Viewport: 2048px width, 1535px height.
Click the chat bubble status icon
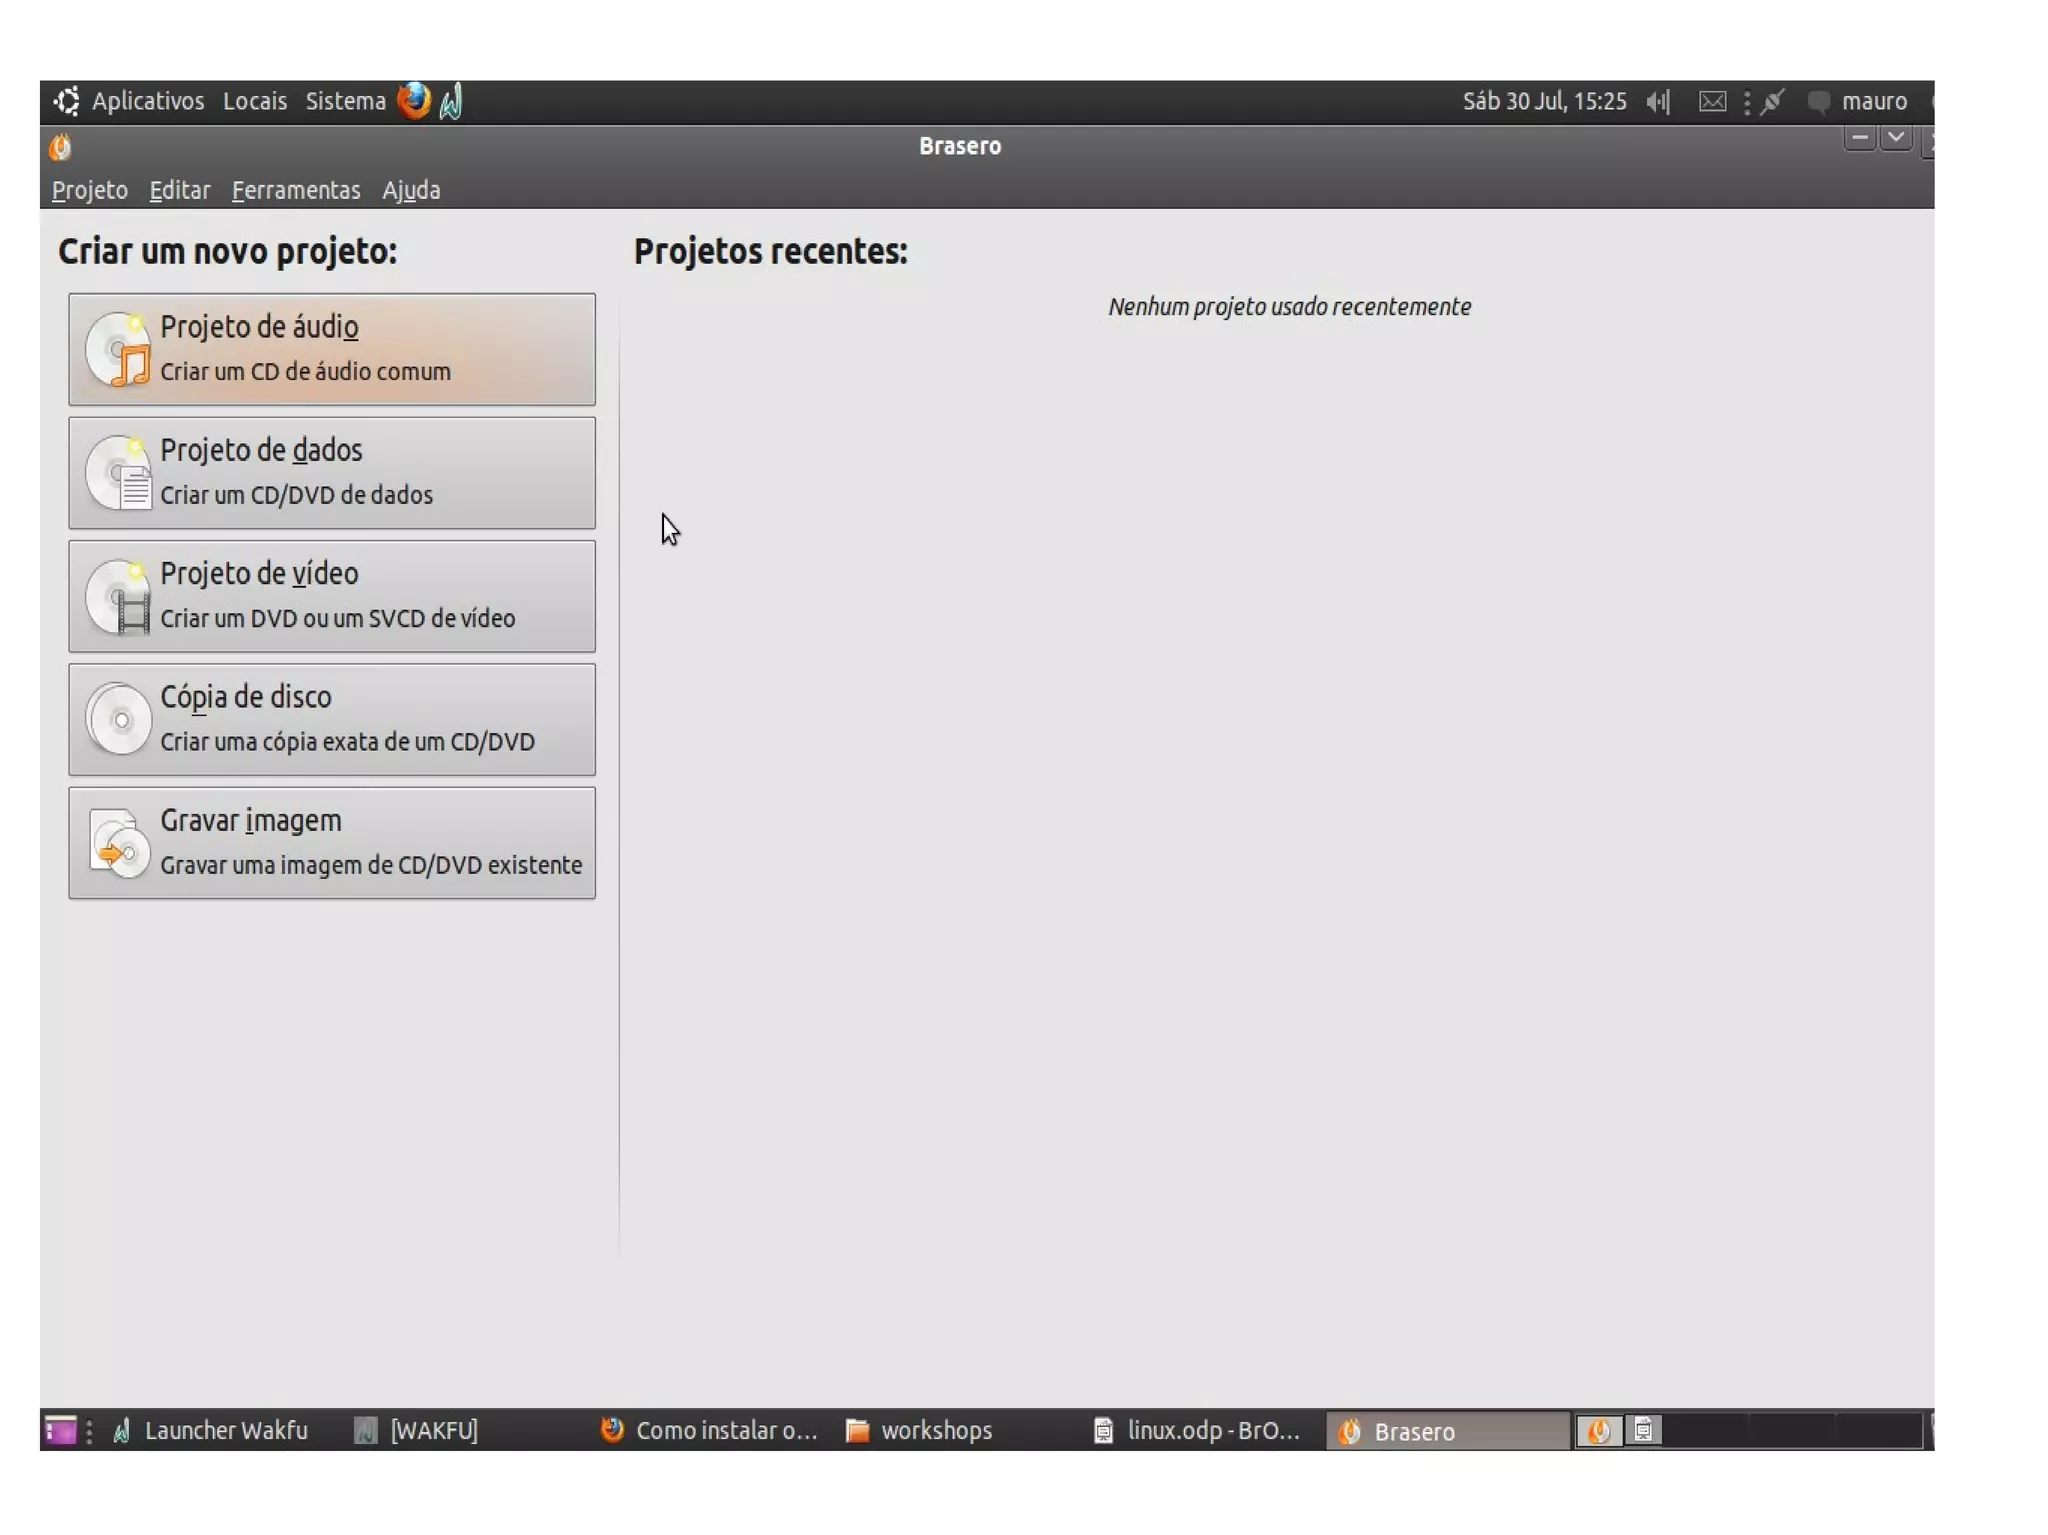click(x=1819, y=102)
